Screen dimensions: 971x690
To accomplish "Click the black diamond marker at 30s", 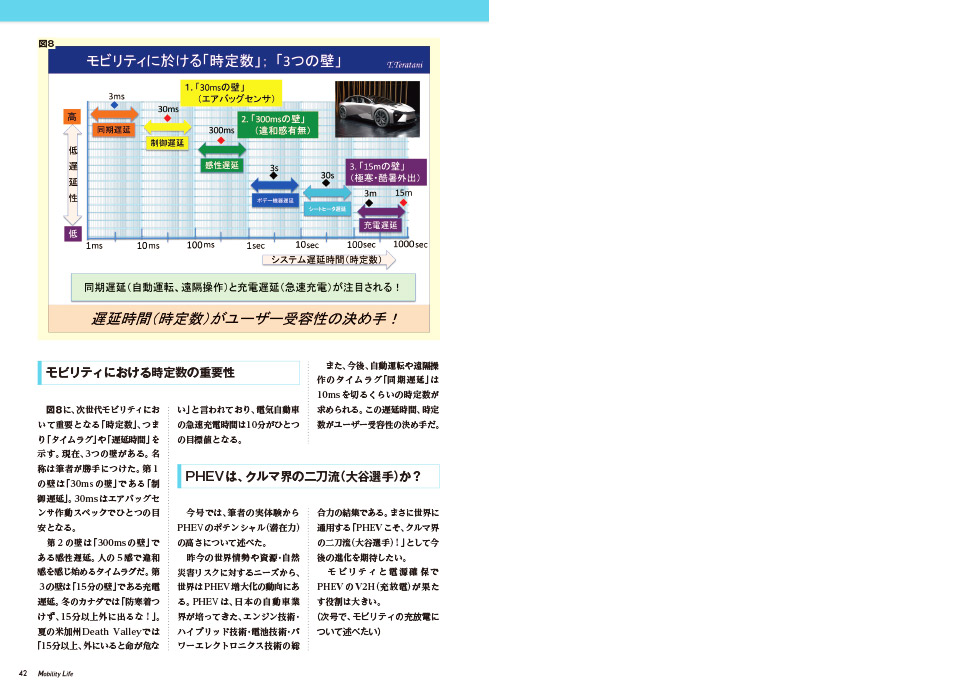I will (327, 184).
